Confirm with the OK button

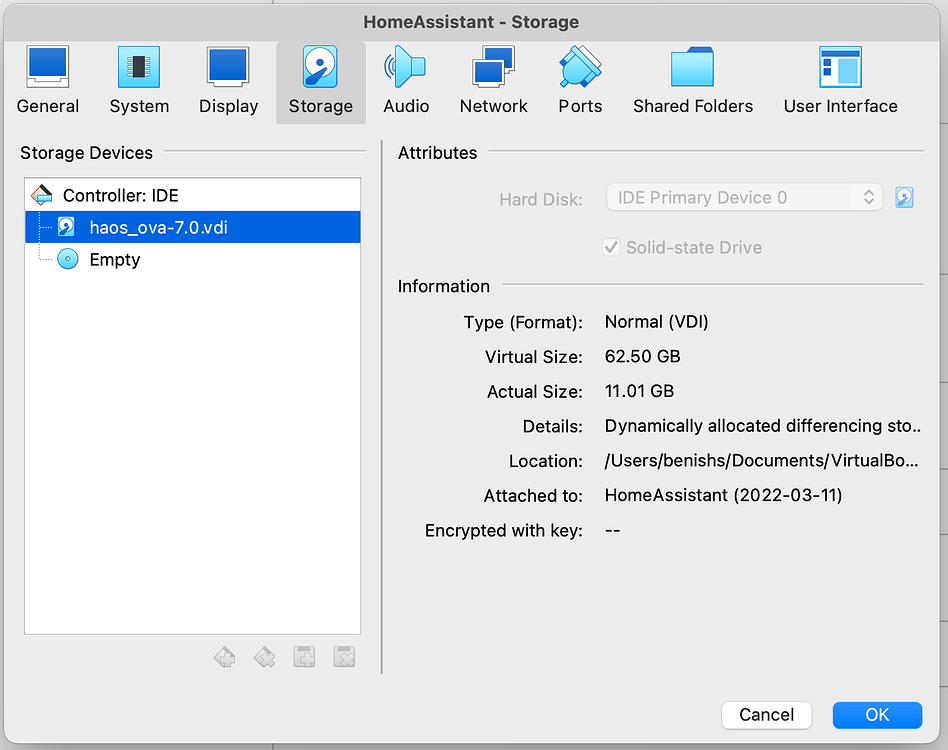877,715
